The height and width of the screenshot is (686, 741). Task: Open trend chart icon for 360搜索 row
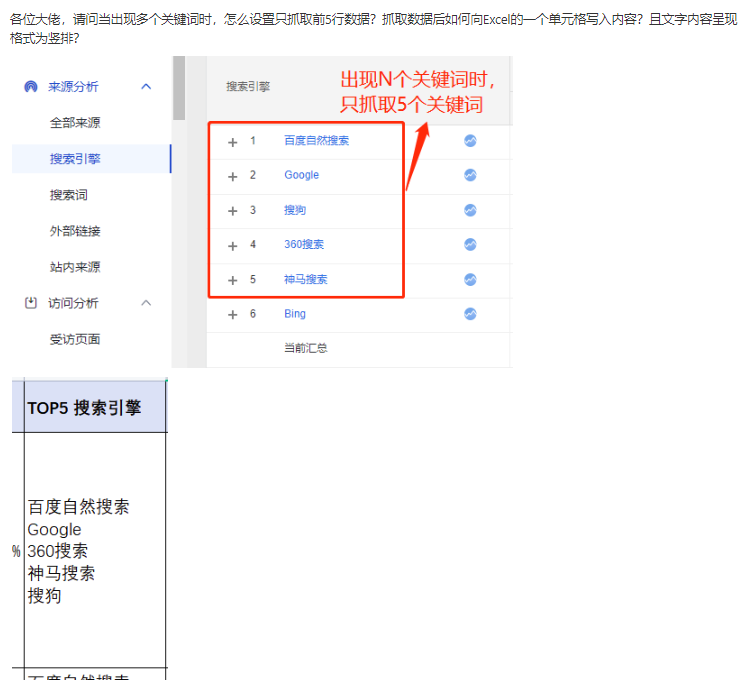coord(470,245)
